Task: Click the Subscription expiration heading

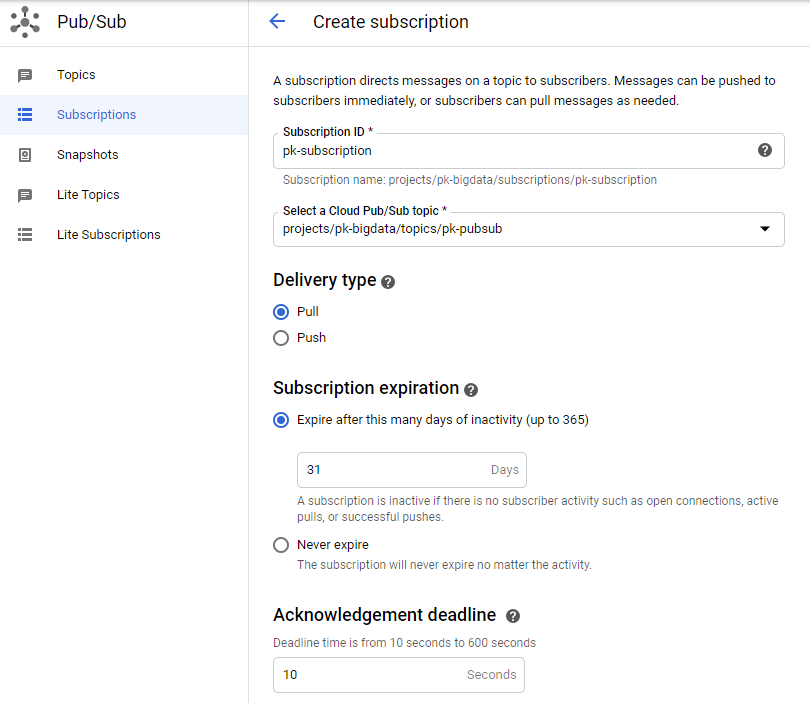Action: (x=366, y=388)
